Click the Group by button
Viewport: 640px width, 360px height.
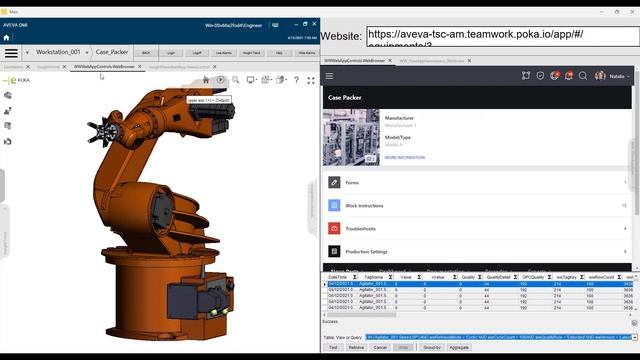point(432,348)
